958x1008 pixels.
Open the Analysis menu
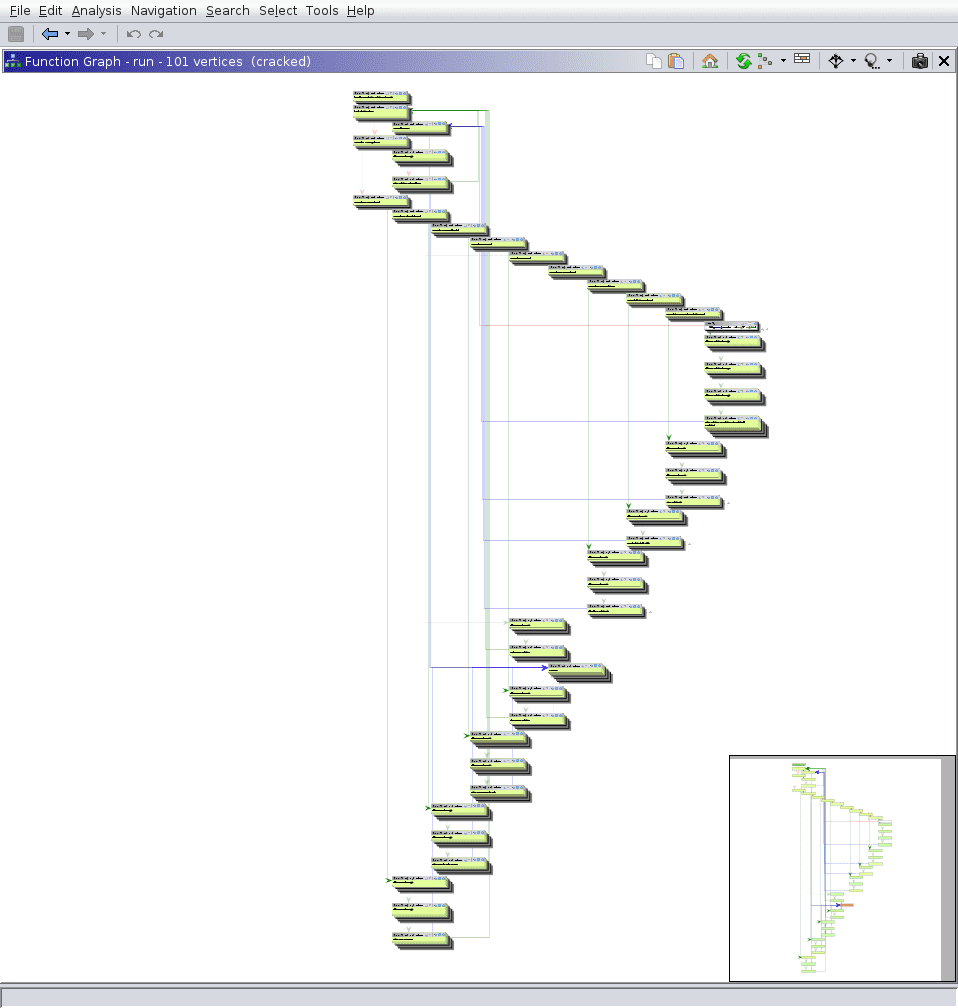pos(96,11)
